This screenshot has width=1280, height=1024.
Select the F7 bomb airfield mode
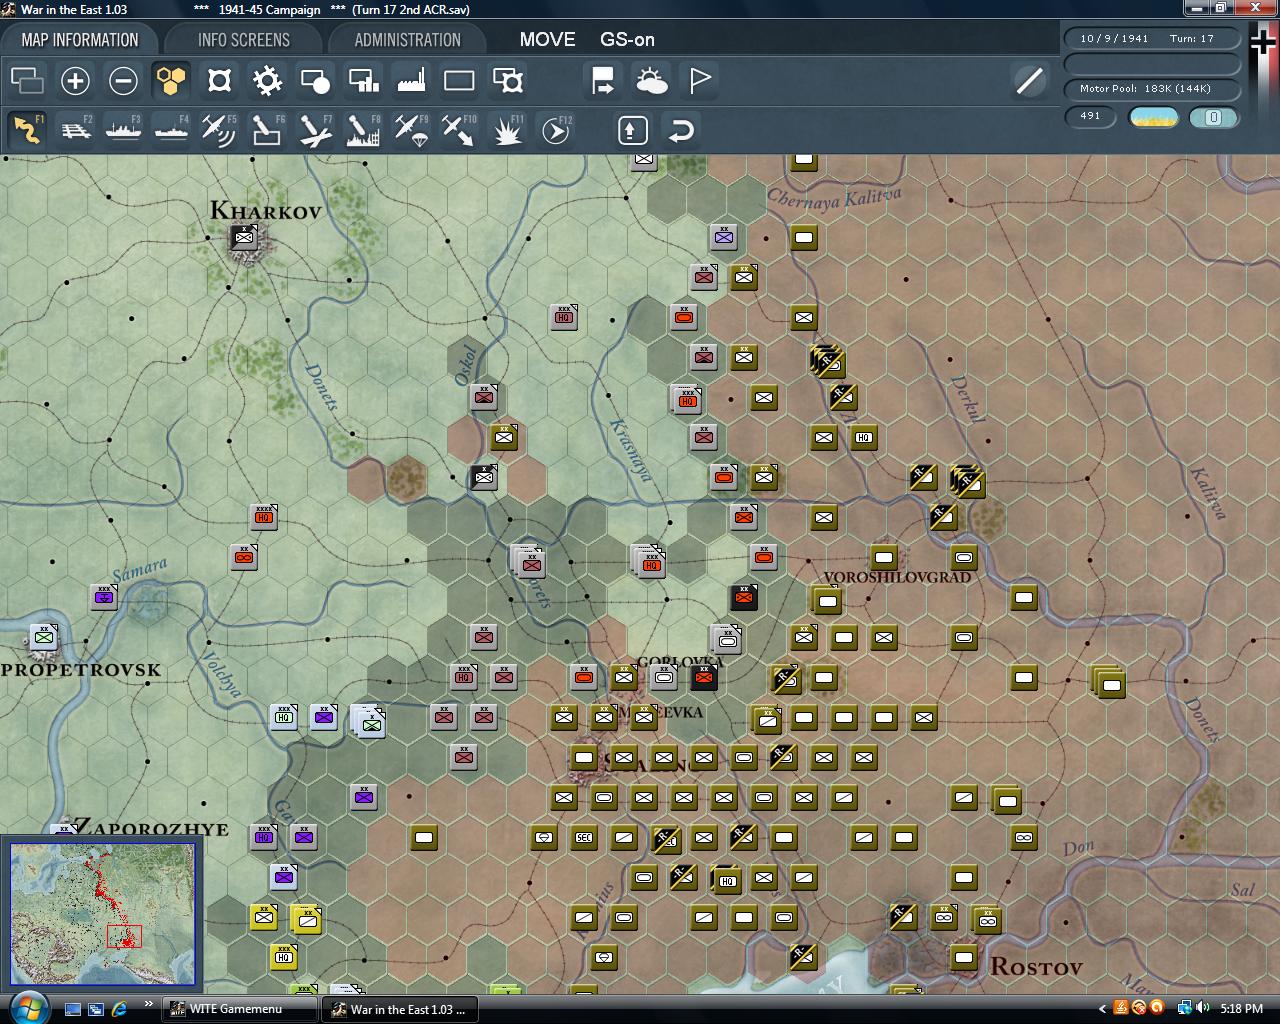(x=315, y=130)
